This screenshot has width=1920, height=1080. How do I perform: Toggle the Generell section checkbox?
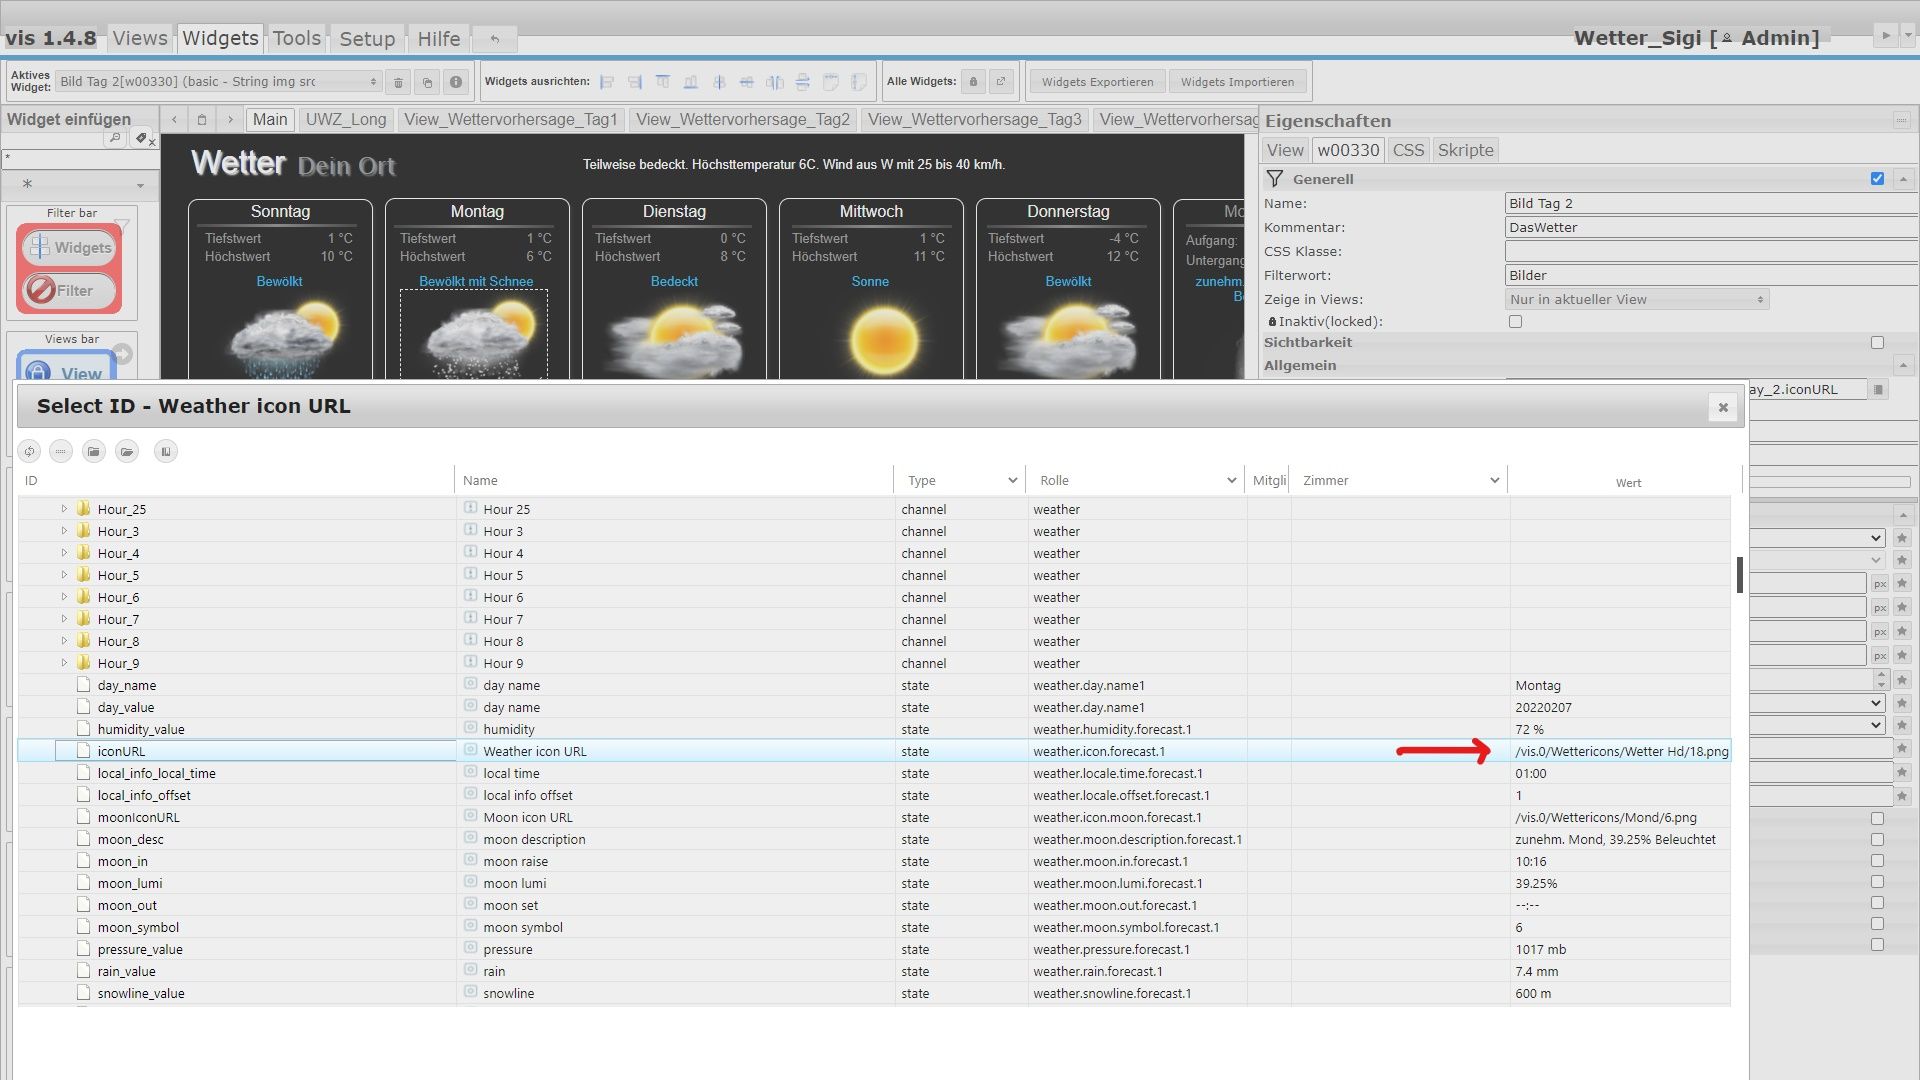click(x=1877, y=179)
